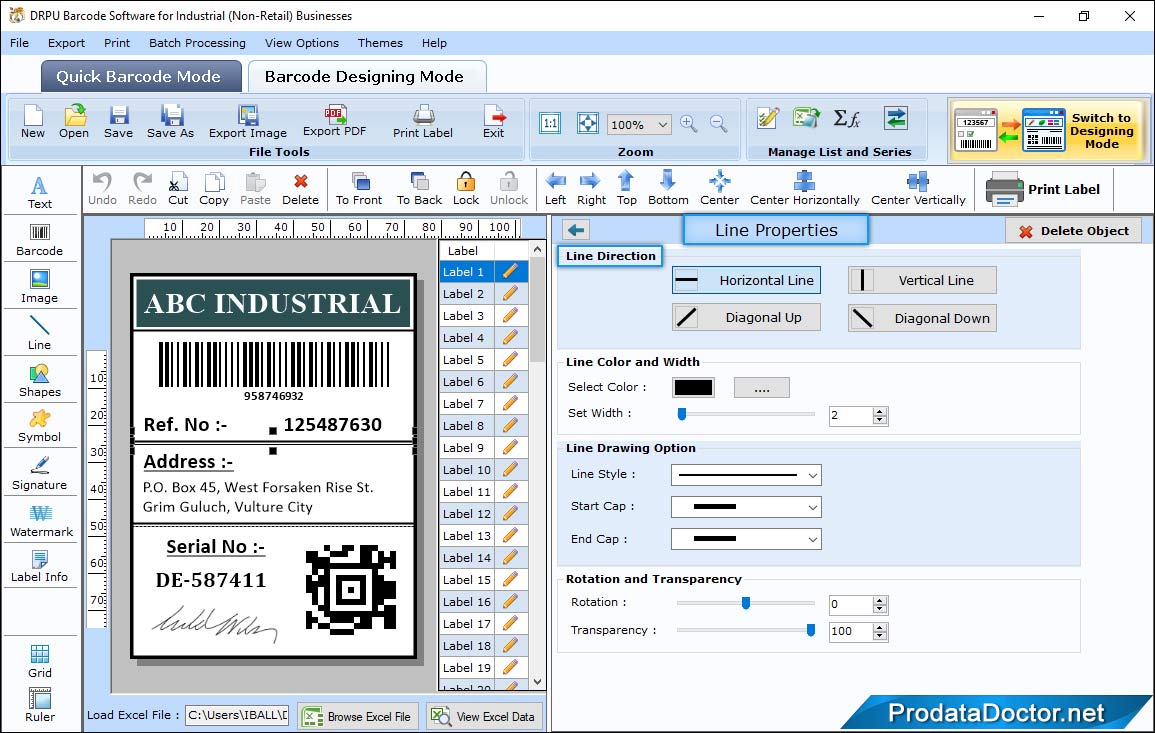Export label as Image
Viewport: 1155px width, 733px height.
(248, 122)
